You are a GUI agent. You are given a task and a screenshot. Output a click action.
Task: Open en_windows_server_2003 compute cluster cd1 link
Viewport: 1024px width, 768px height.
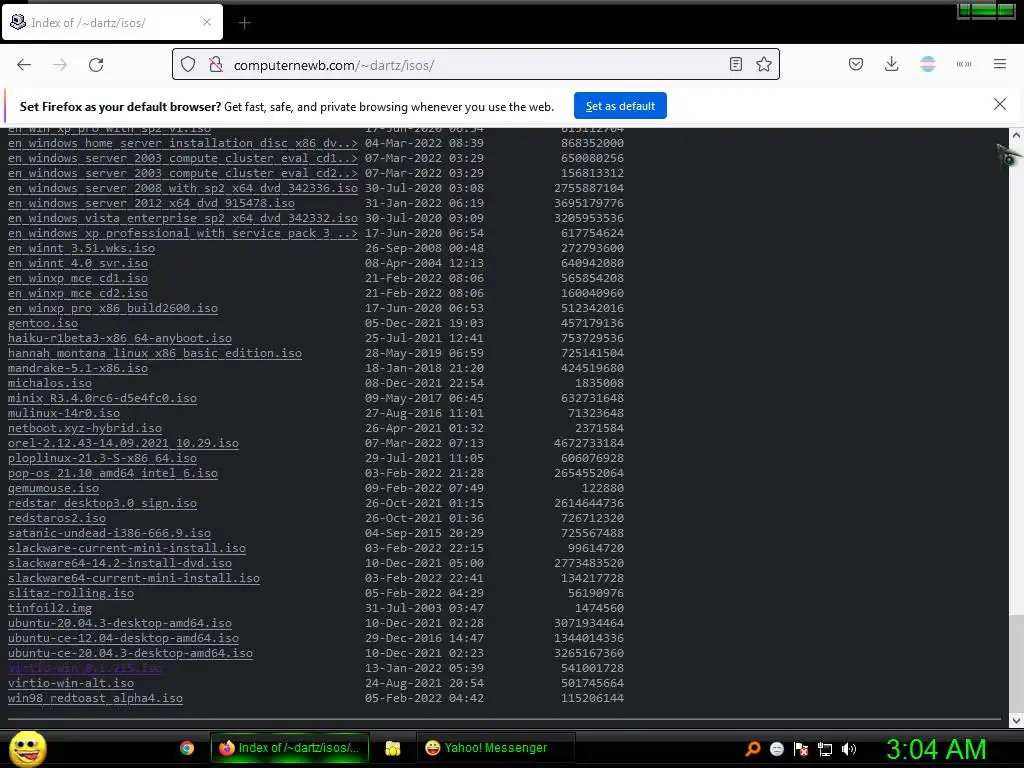[x=183, y=158]
